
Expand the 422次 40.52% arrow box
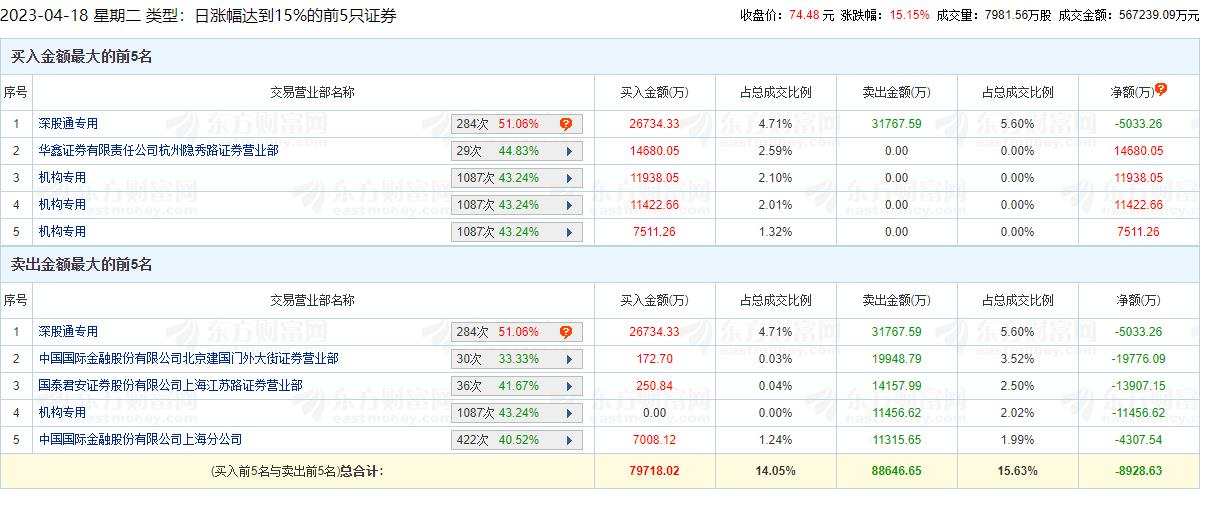569,440
